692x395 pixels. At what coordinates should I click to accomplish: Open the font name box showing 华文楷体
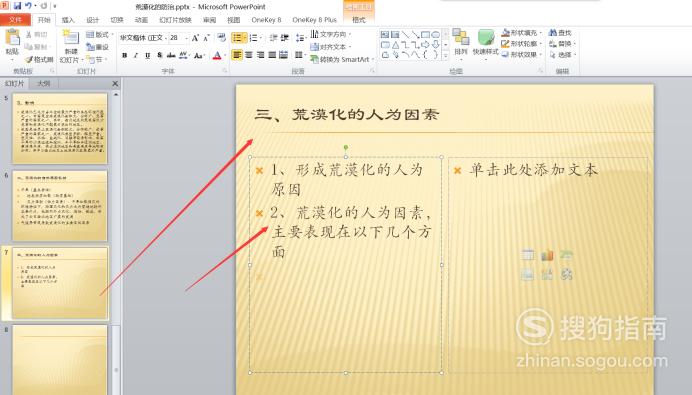pos(143,38)
